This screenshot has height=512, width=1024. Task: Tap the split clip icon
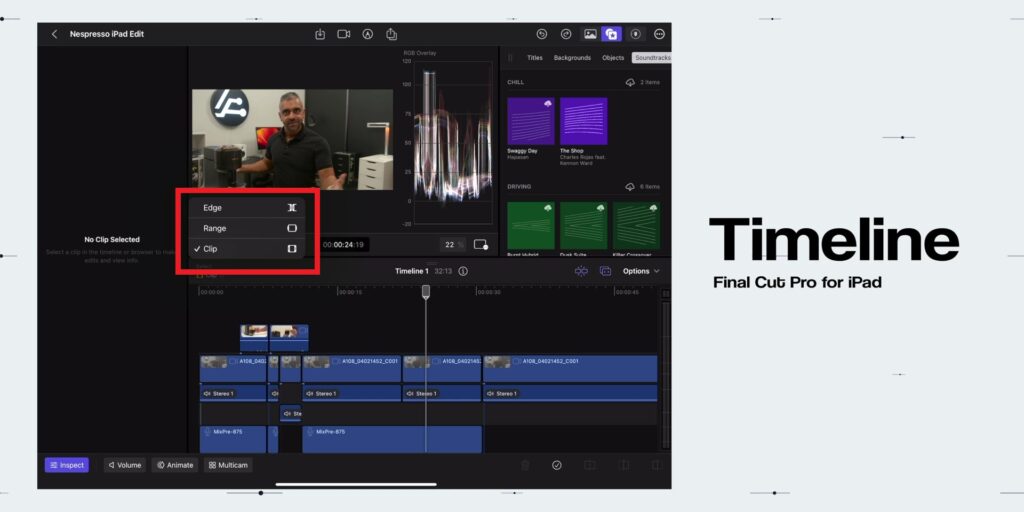click(590, 465)
